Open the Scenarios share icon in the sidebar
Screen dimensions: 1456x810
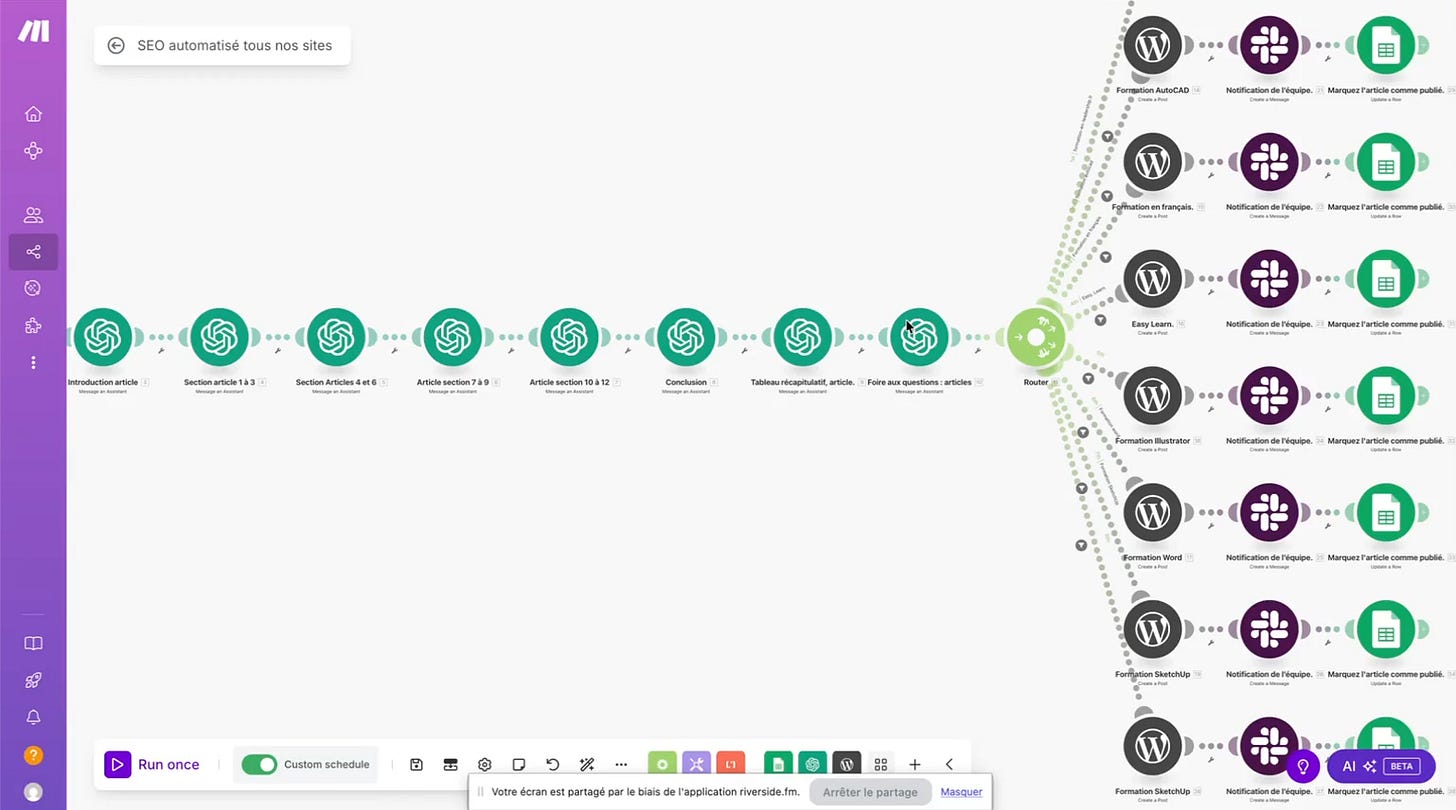[x=33, y=252]
